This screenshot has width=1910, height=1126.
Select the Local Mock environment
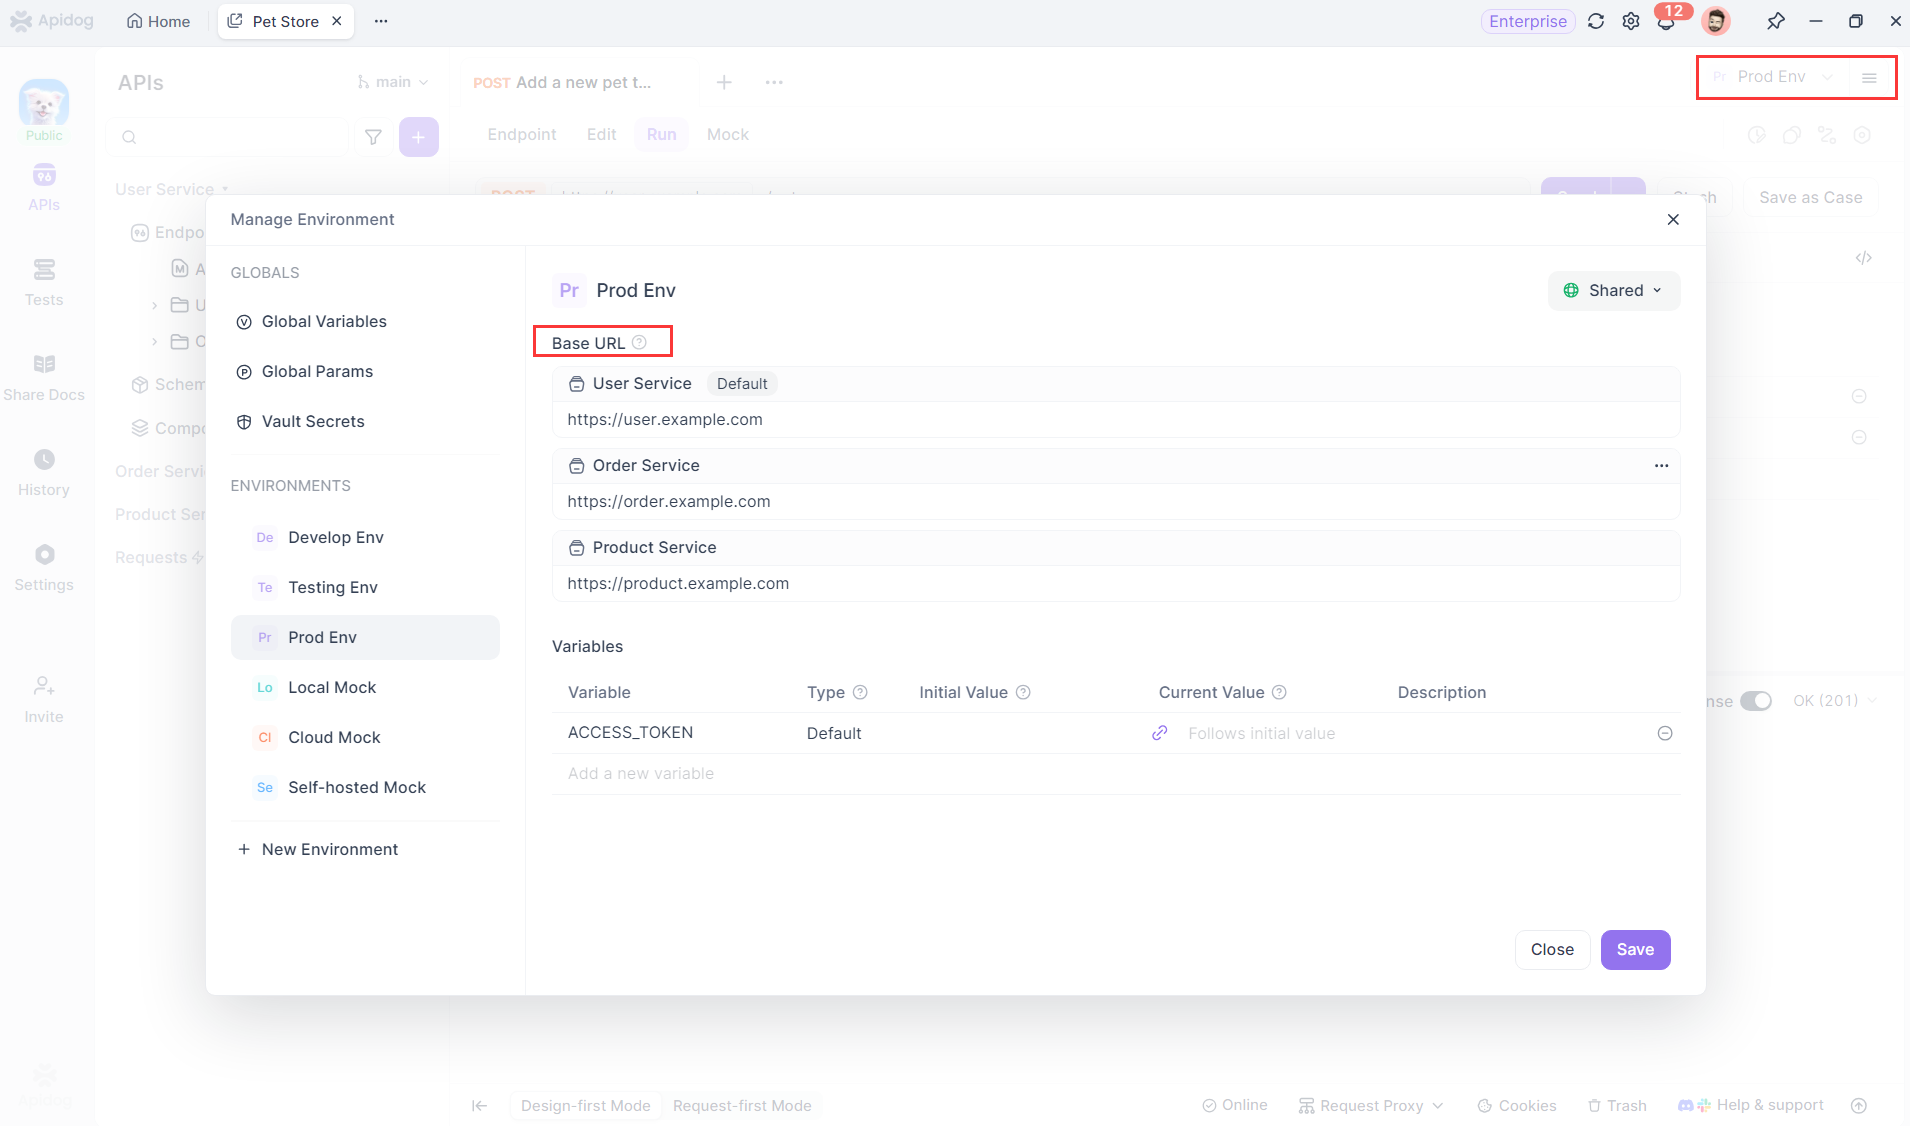[x=365, y=687]
